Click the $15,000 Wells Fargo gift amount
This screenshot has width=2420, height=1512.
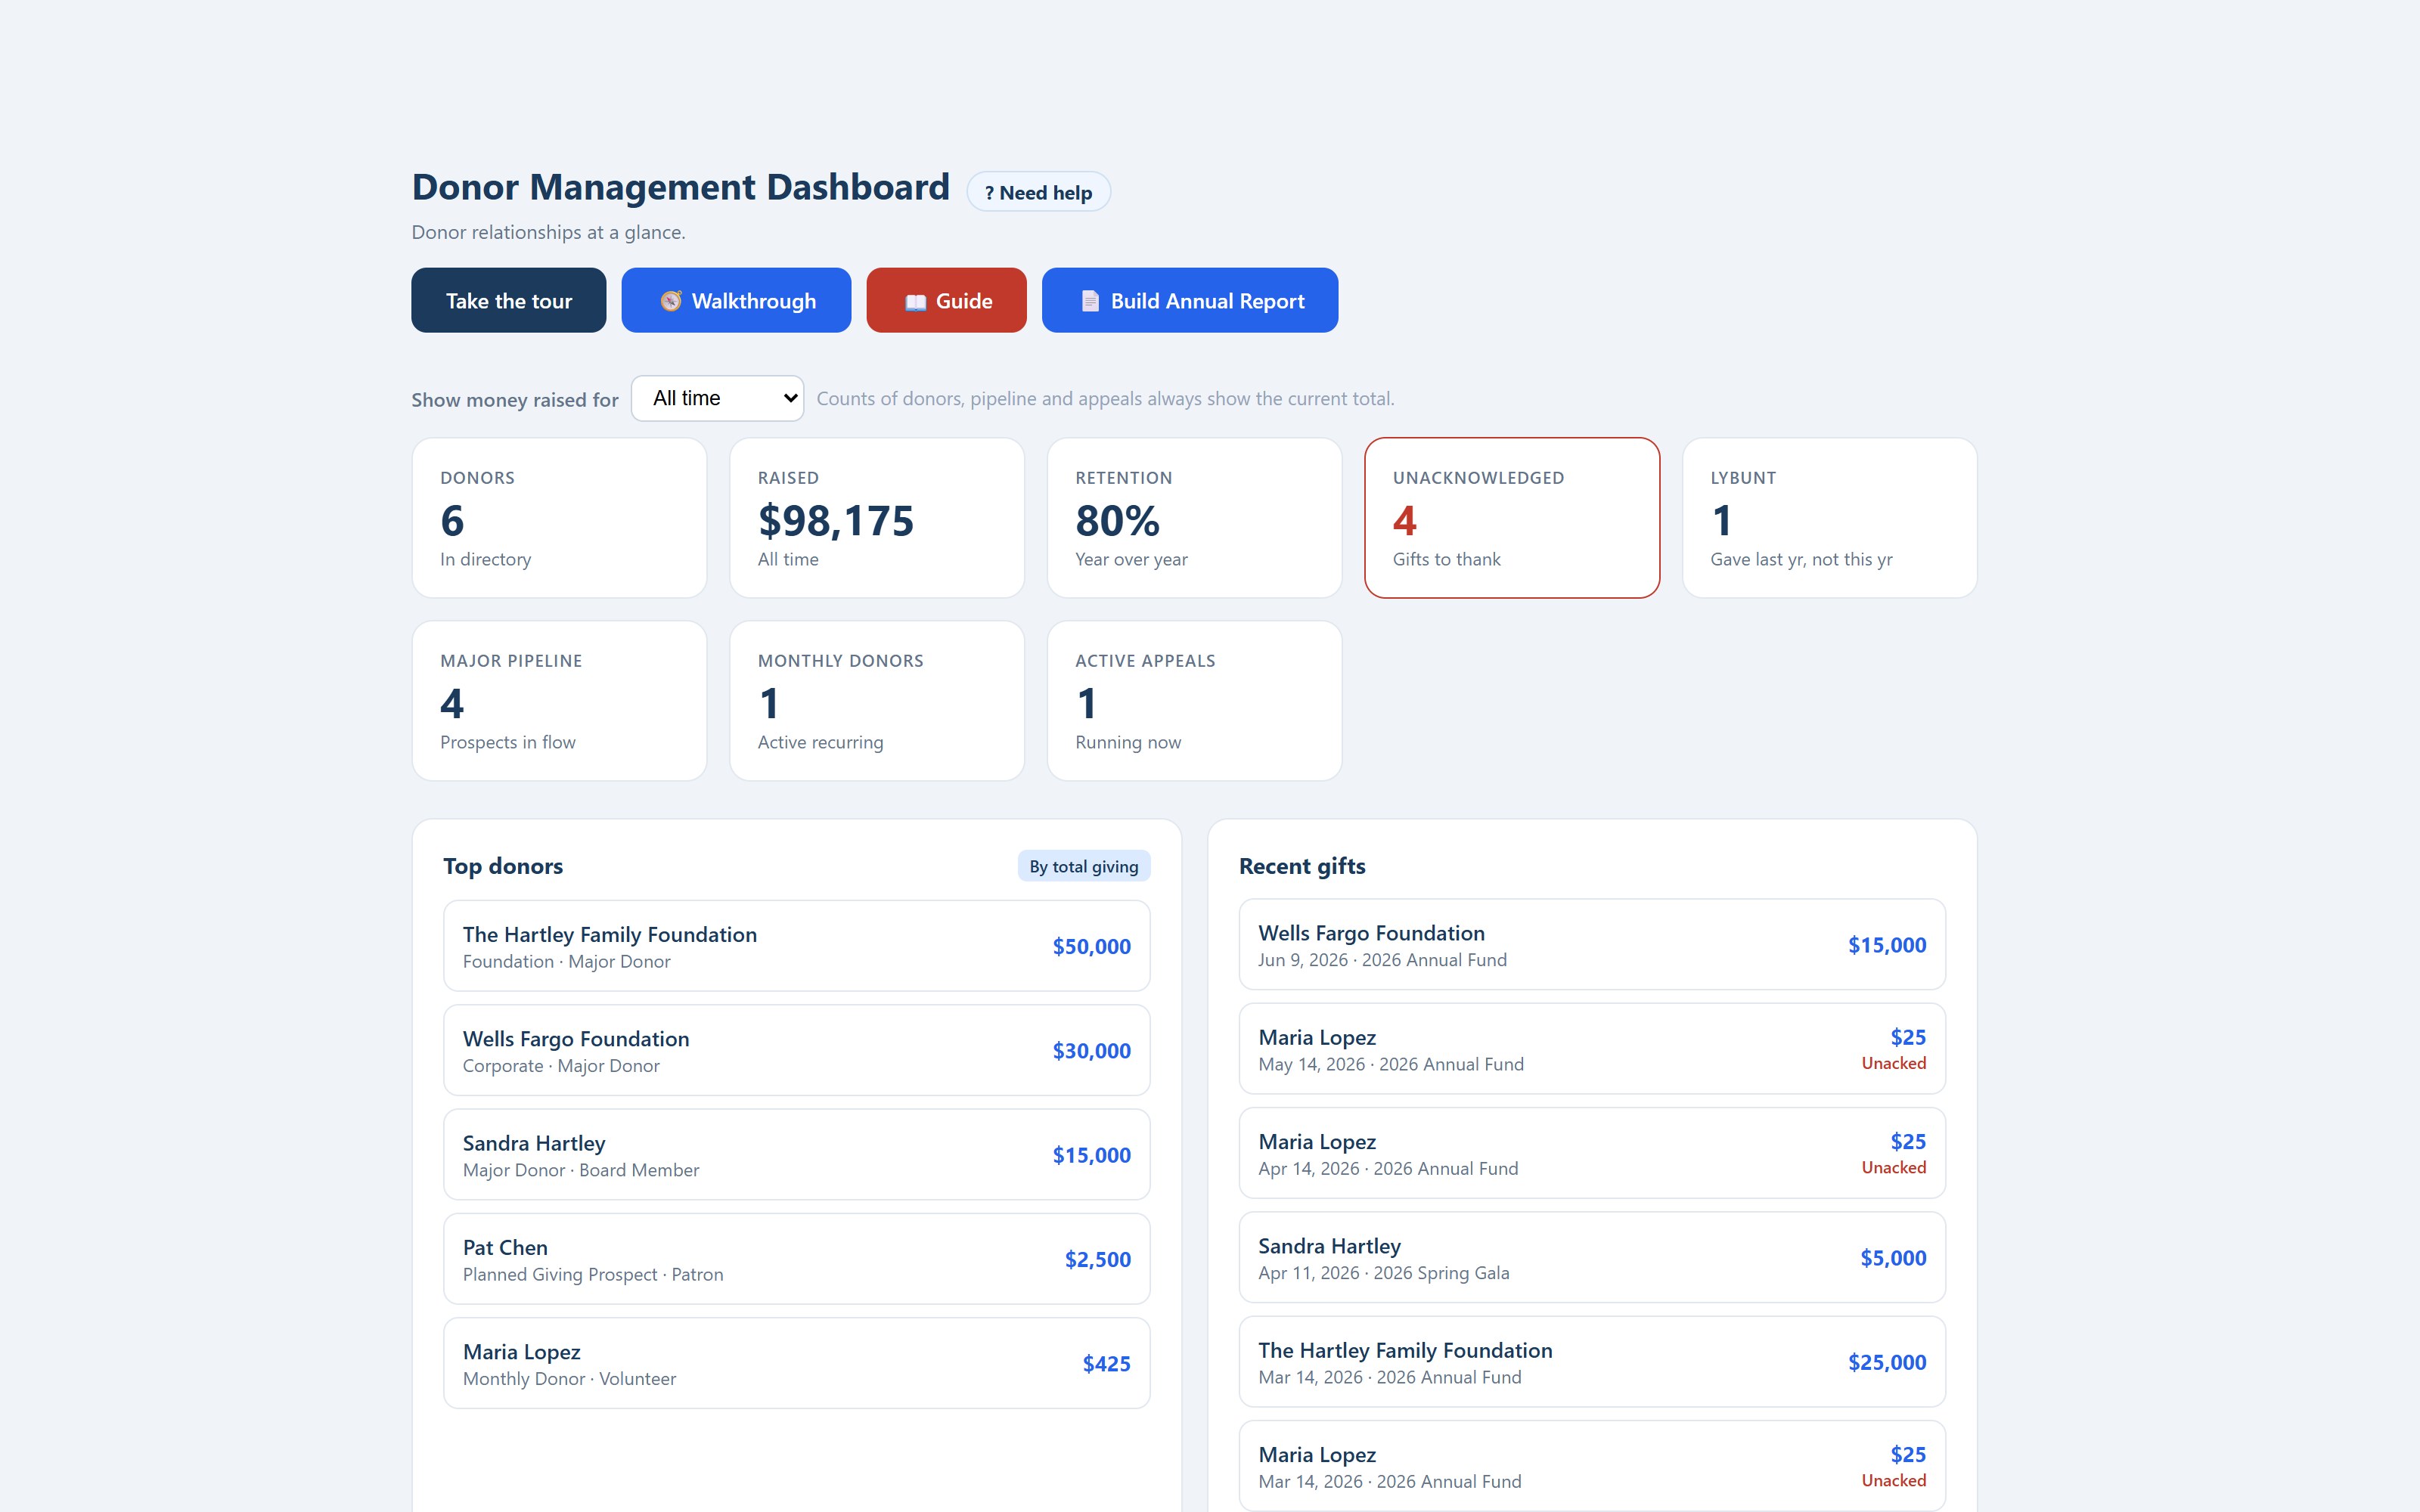click(1886, 945)
